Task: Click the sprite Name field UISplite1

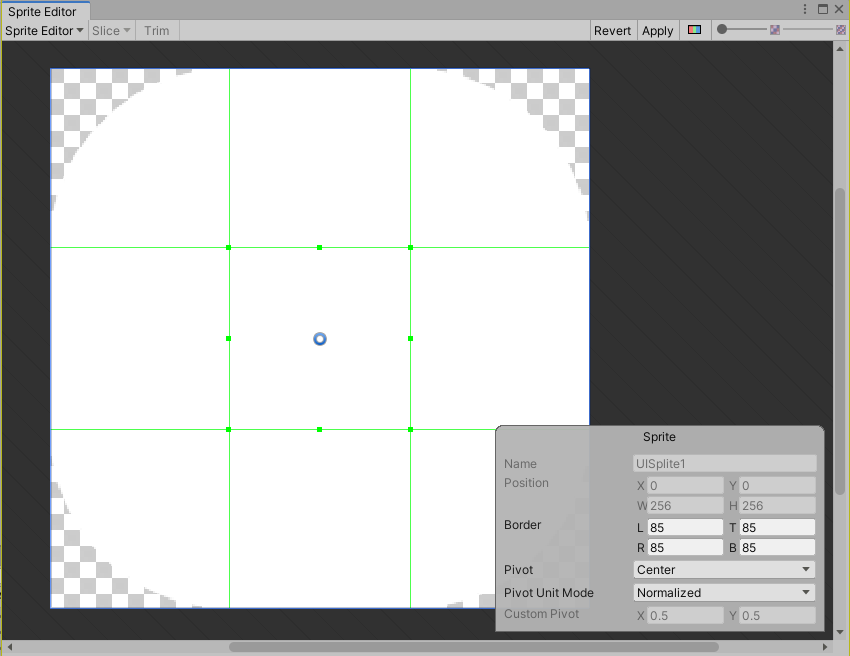Action: [724, 464]
